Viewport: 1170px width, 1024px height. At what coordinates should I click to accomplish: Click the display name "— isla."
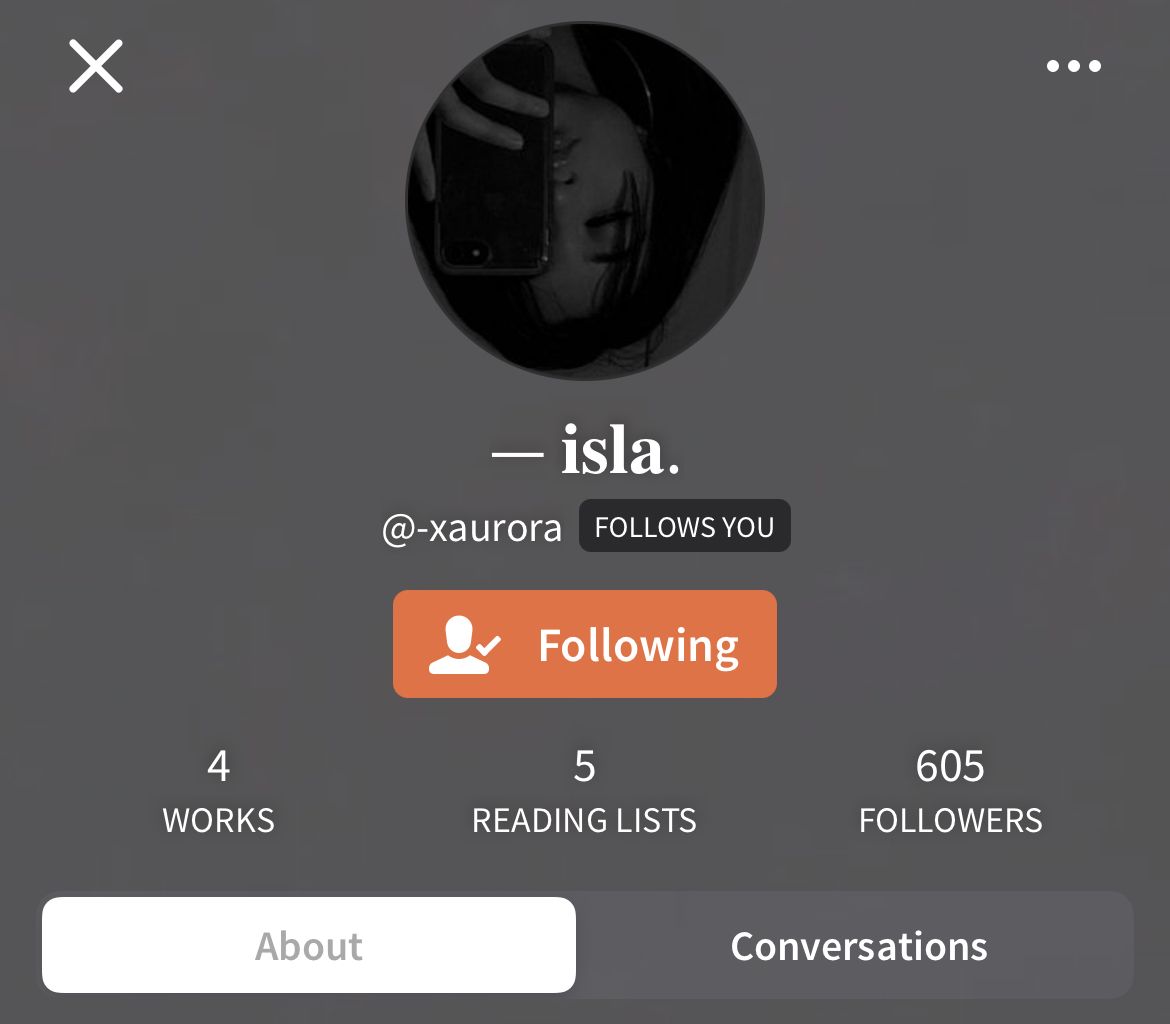pyautogui.click(x=585, y=450)
